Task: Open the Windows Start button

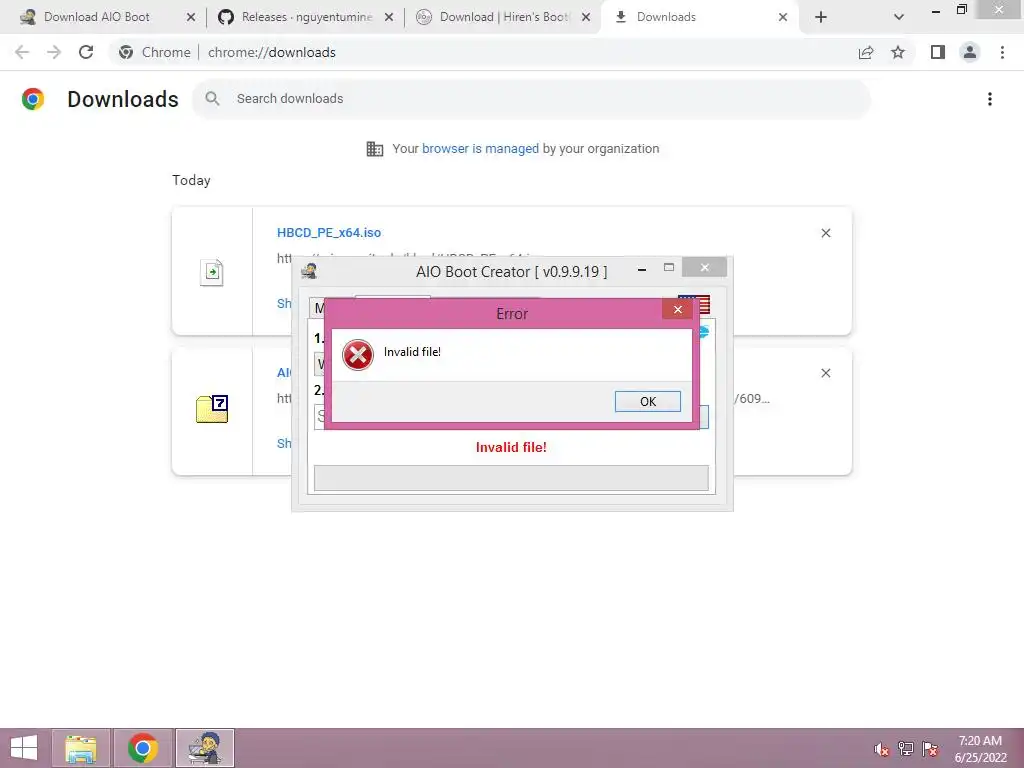Action: [24, 748]
